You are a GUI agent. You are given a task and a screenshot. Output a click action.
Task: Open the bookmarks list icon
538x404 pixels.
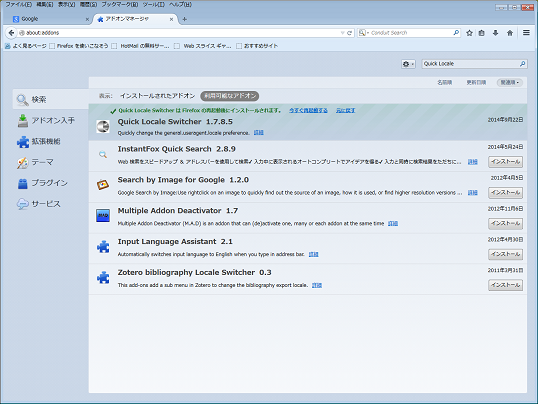[x=482, y=33]
